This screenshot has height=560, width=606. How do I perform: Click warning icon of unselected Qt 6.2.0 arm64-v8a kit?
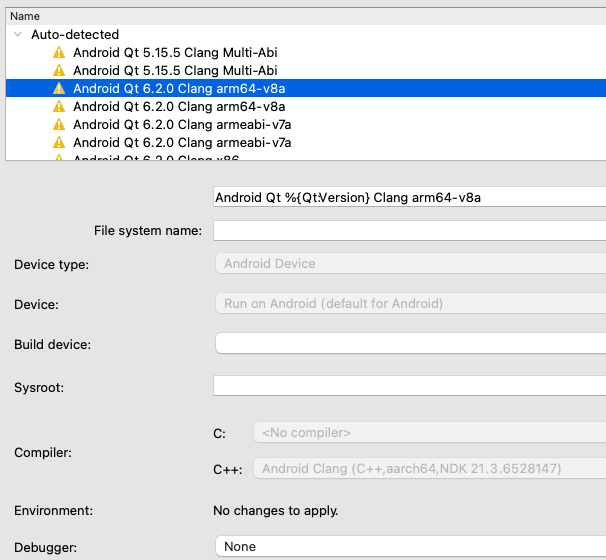(x=59, y=106)
